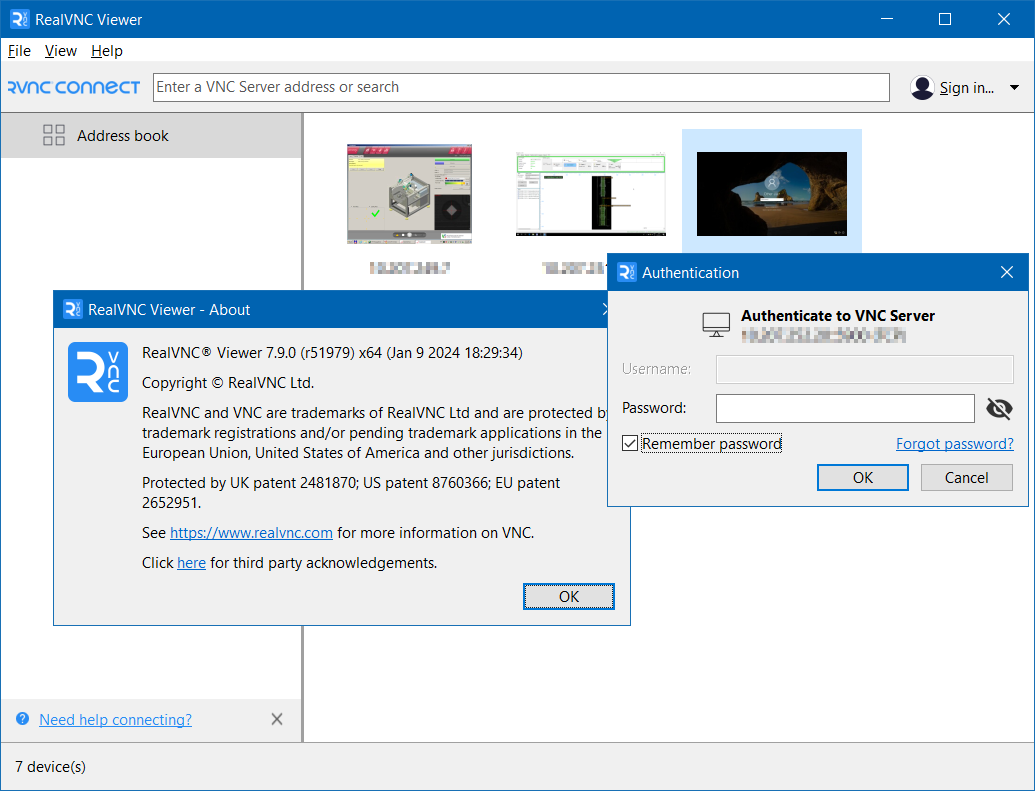Click the help question mark icon
The width and height of the screenshot is (1035, 791).
pos(22,719)
